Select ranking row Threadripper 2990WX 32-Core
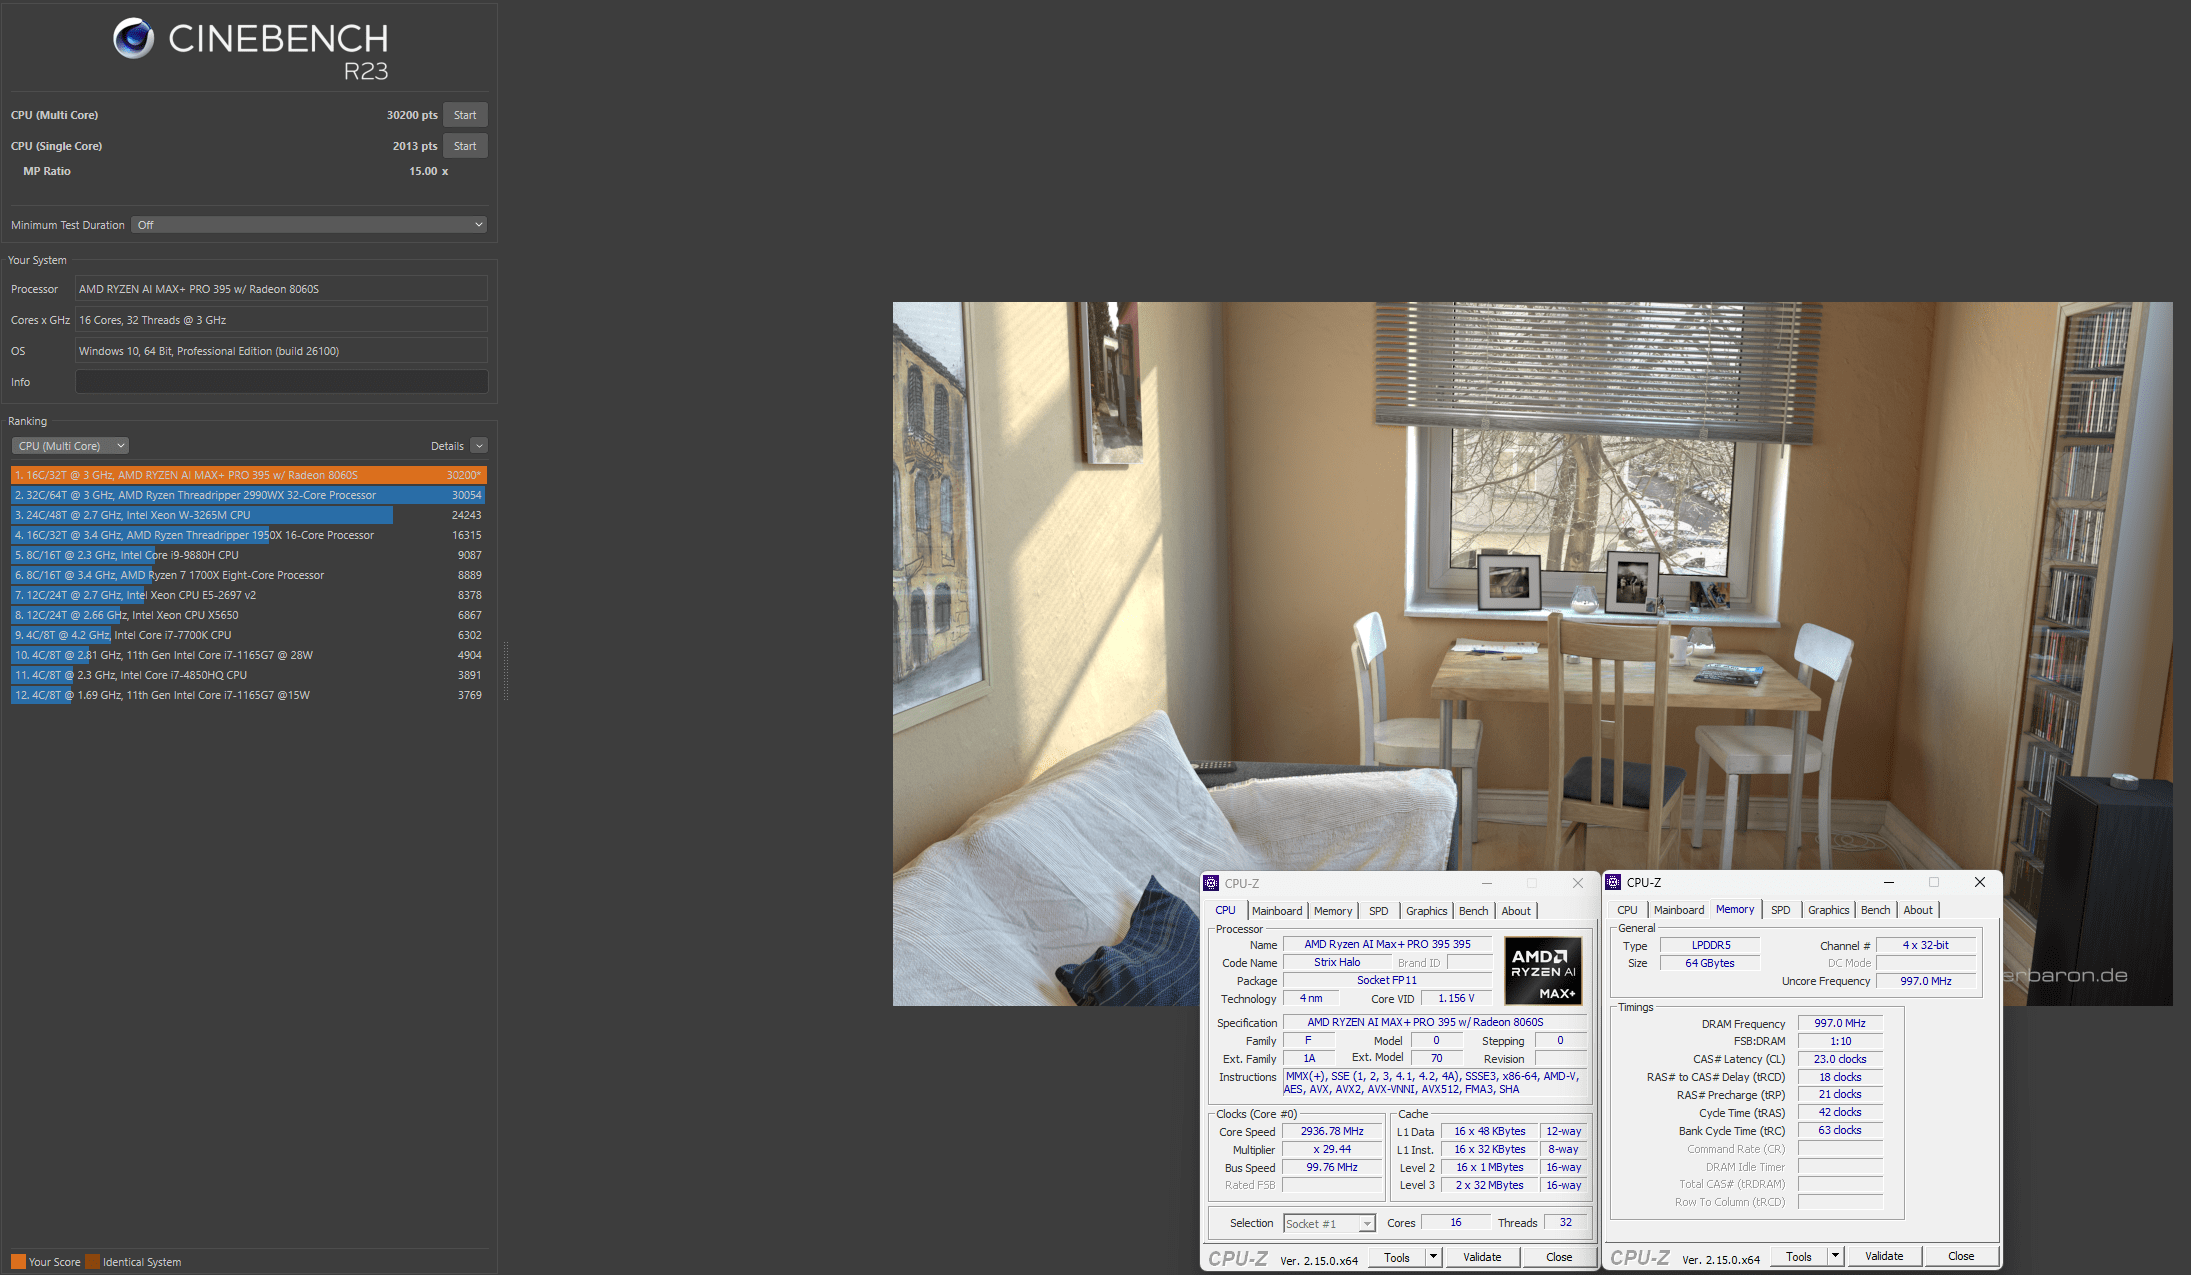This screenshot has height=1275, width=2191. (248, 495)
